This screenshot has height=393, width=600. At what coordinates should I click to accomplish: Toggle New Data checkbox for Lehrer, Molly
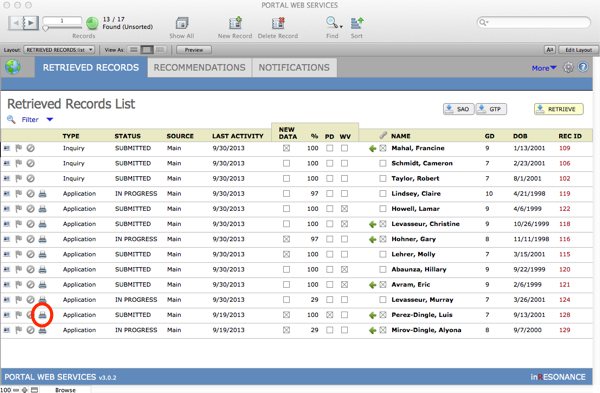pyautogui.click(x=286, y=254)
